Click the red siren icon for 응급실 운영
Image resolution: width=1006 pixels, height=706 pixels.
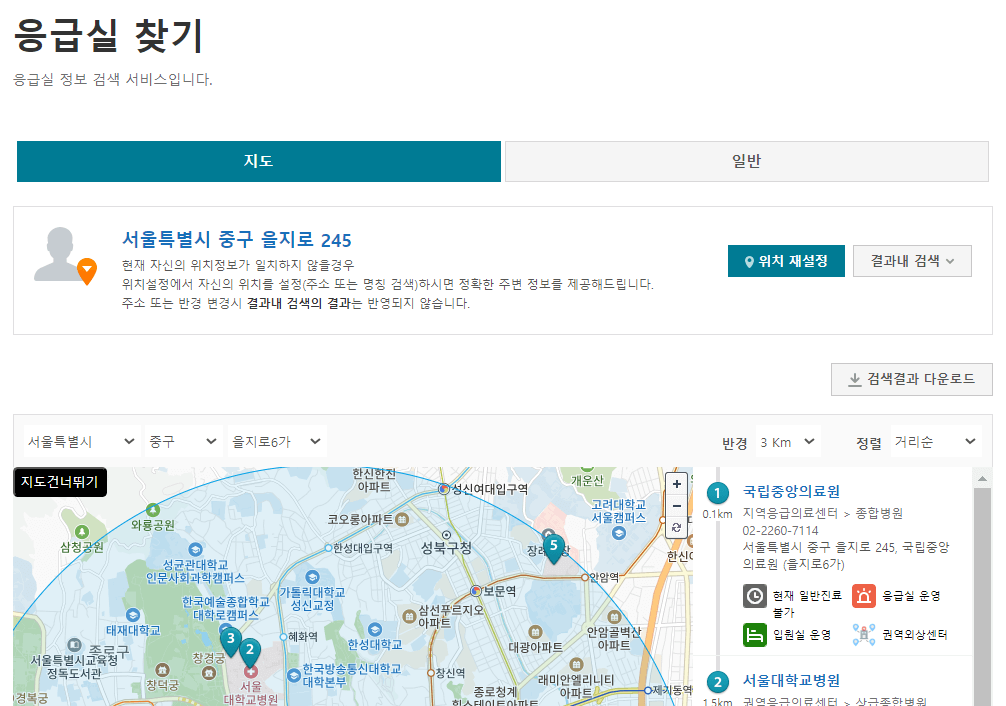click(x=862, y=595)
